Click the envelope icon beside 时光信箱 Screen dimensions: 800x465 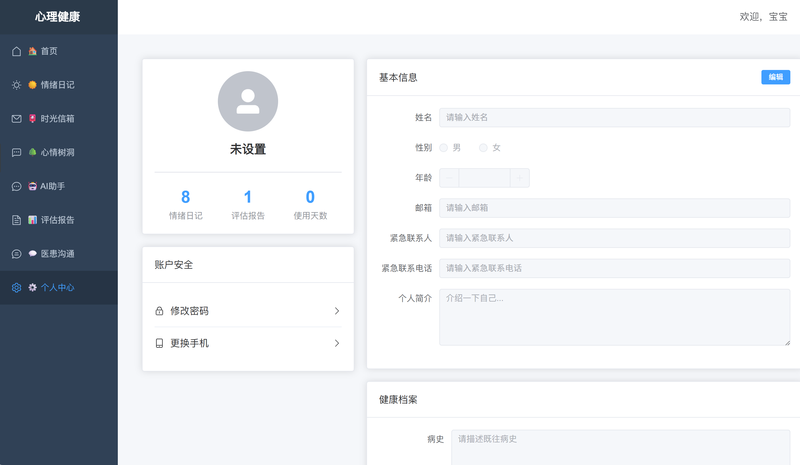[x=16, y=119]
